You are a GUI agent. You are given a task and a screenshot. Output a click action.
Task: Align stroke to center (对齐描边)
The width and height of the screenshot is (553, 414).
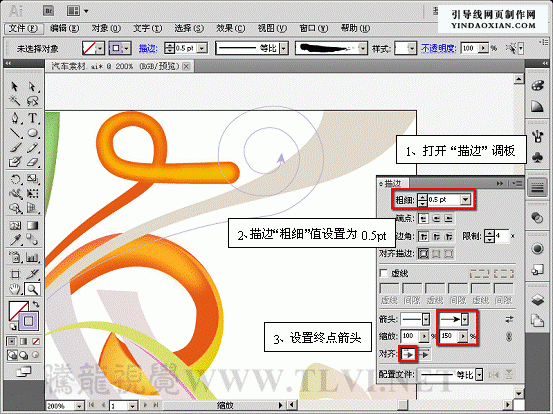[424, 253]
